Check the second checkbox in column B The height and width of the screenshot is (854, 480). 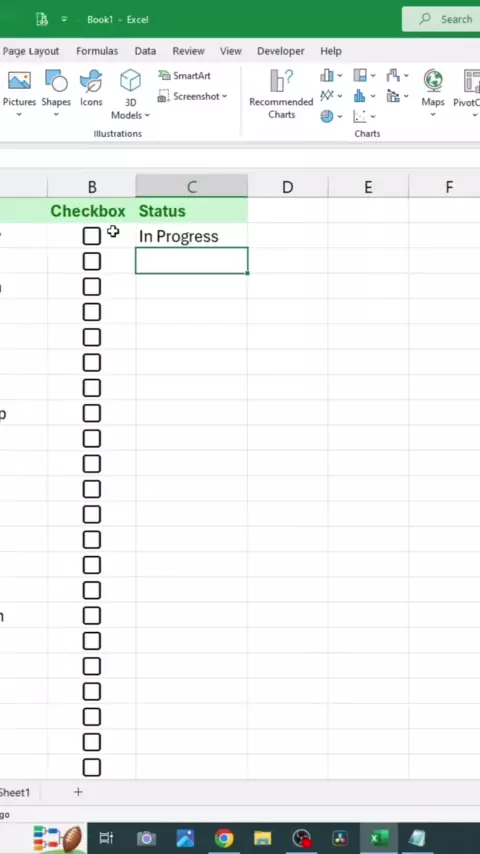pos(92,261)
